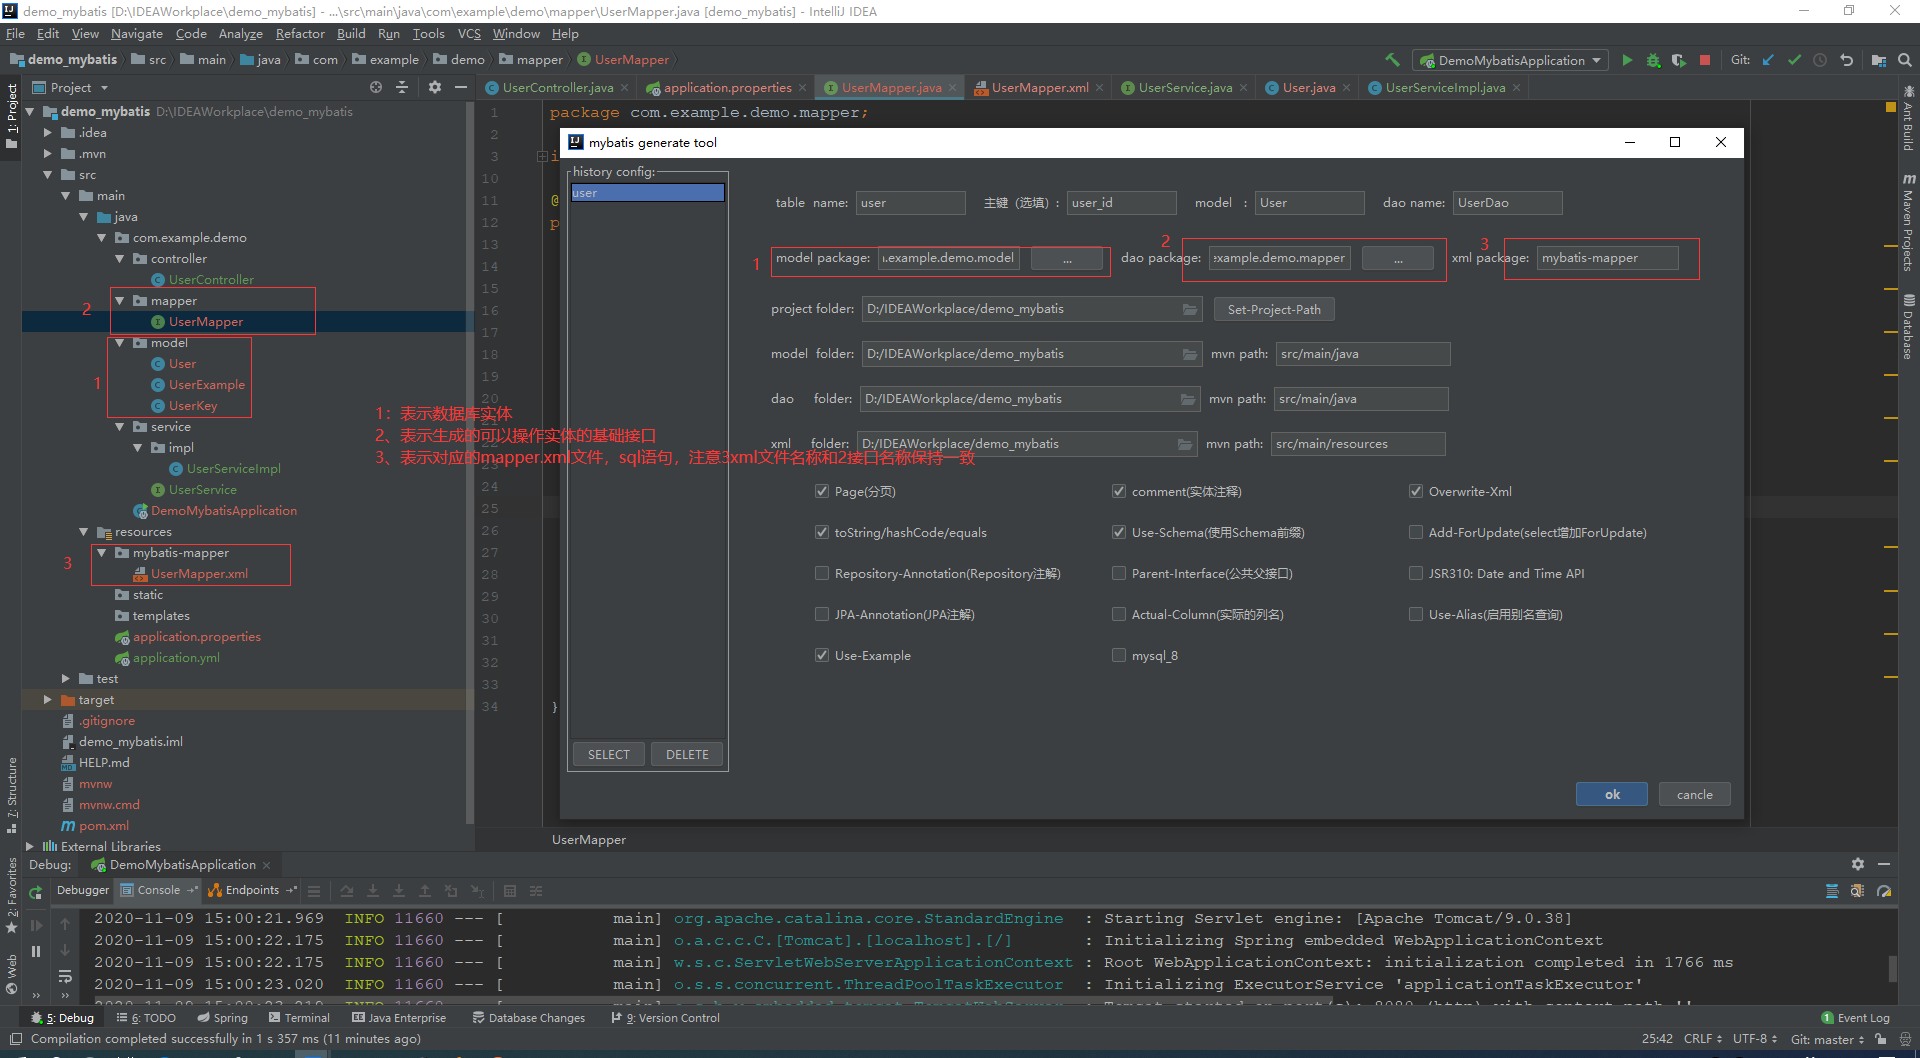Screen dimensions: 1920x1058
Task: Browse the dao folder path icon
Action: (x=1188, y=399)
